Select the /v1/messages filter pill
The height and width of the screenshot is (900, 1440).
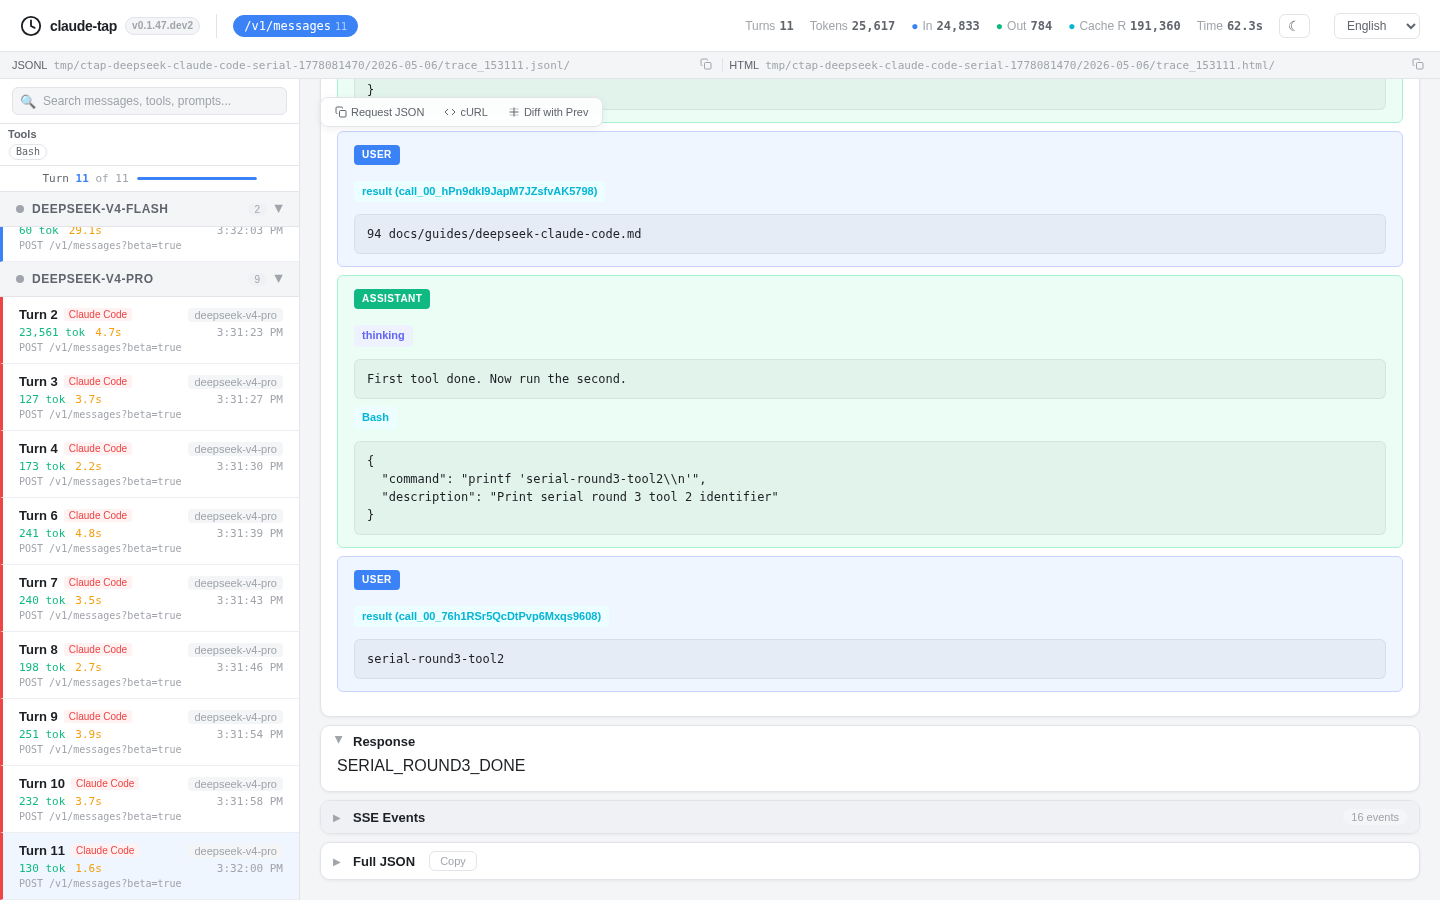(295, 26)
